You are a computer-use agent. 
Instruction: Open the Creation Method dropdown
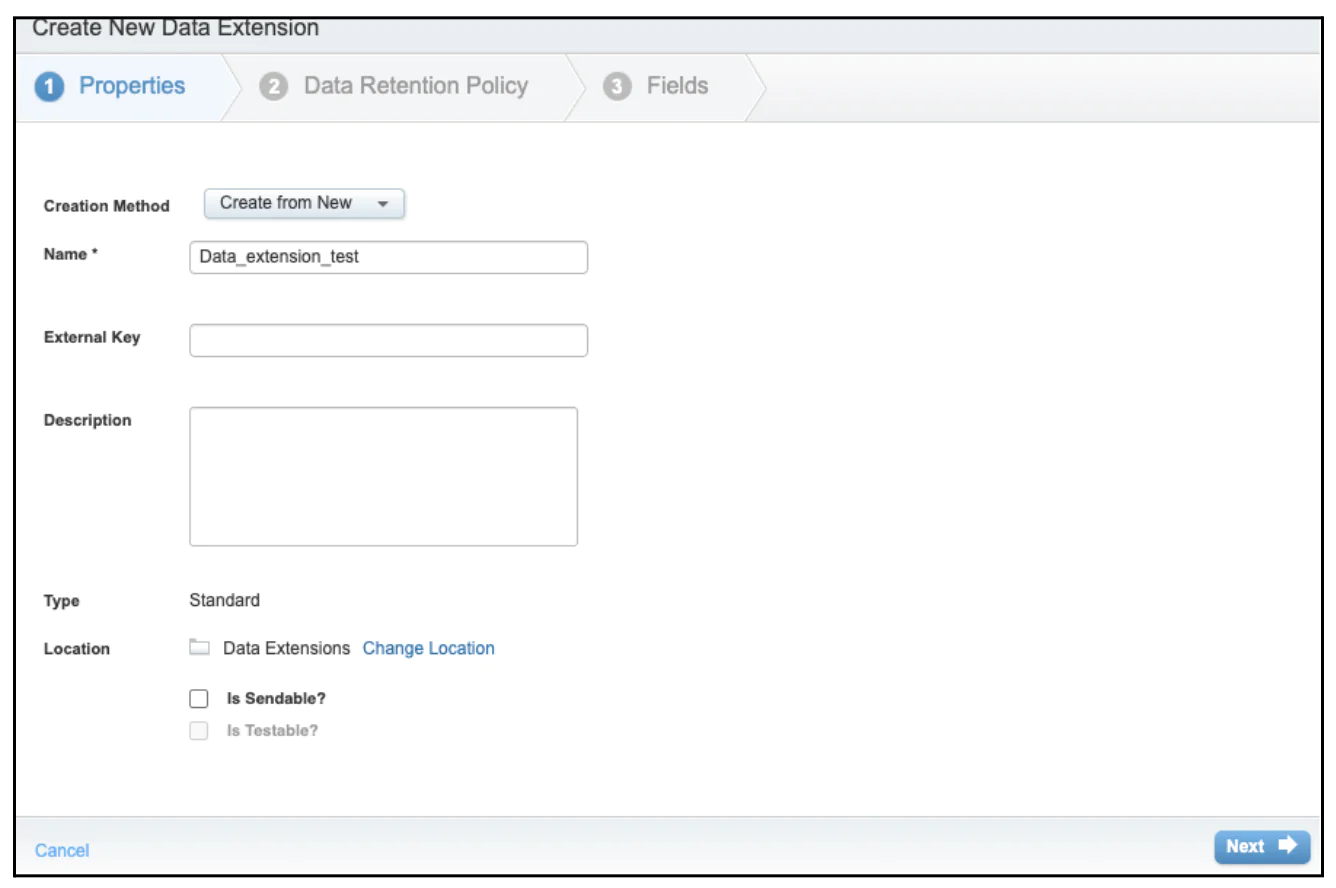(303, 203)
